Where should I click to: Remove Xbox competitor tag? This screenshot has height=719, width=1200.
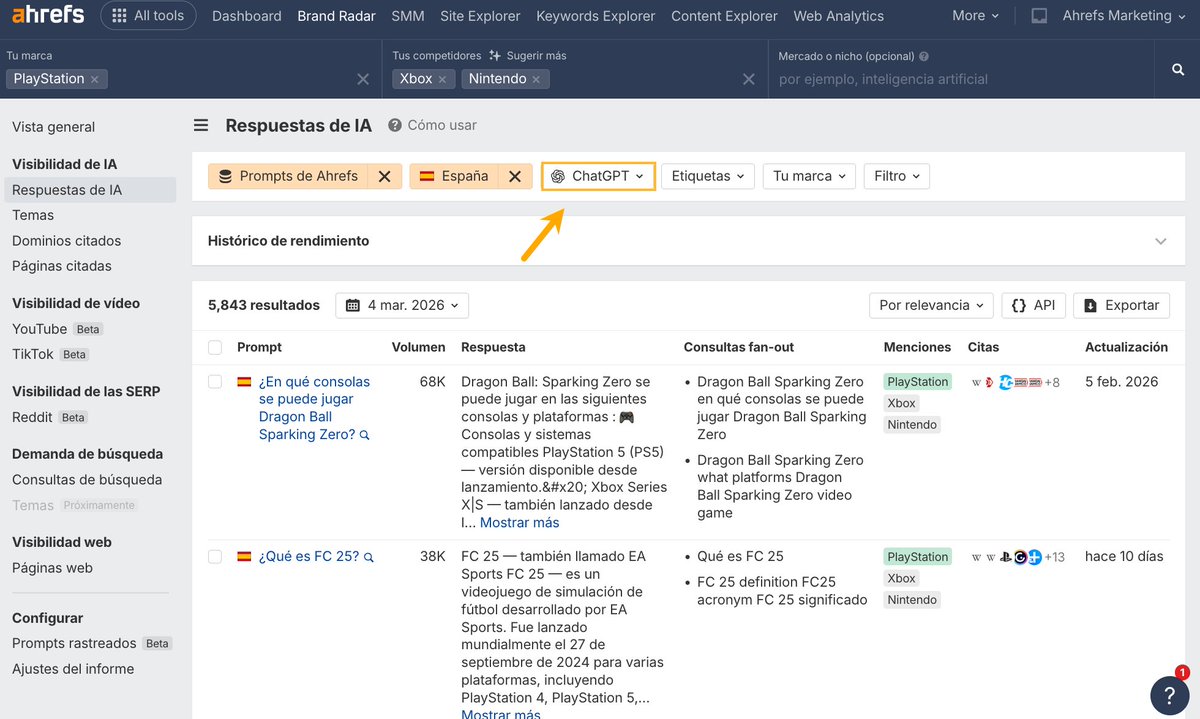click(443, 79)
